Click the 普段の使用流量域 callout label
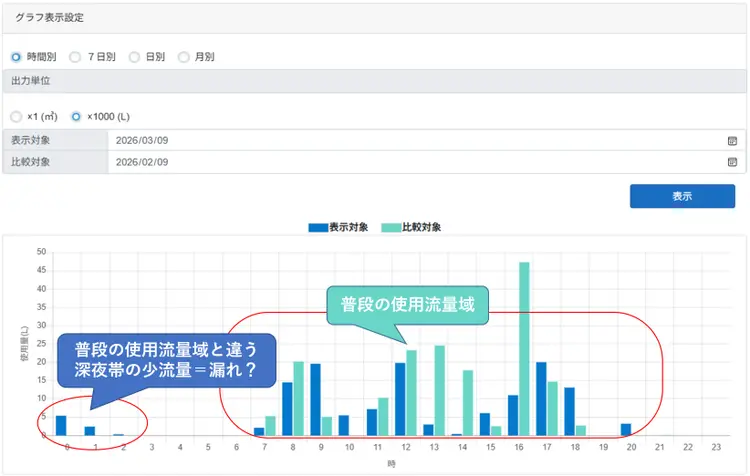 (x=407, y=304)
